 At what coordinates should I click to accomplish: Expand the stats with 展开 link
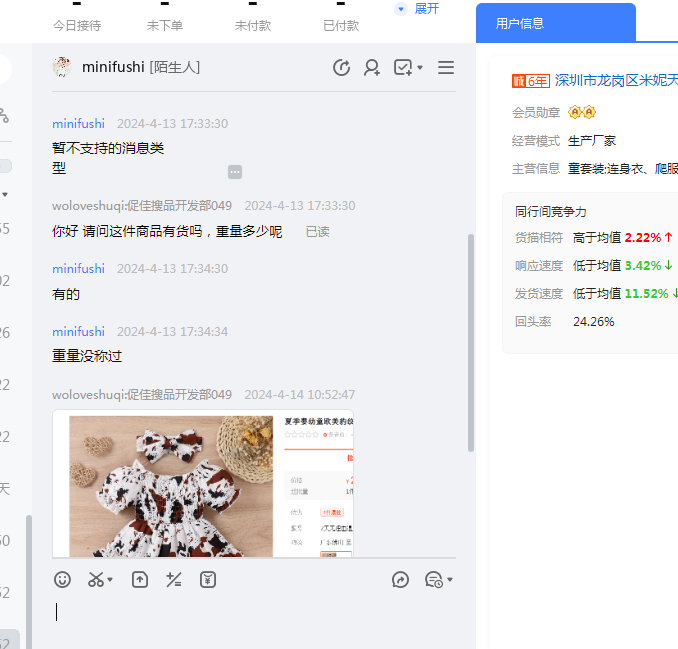tap(426, 9)
